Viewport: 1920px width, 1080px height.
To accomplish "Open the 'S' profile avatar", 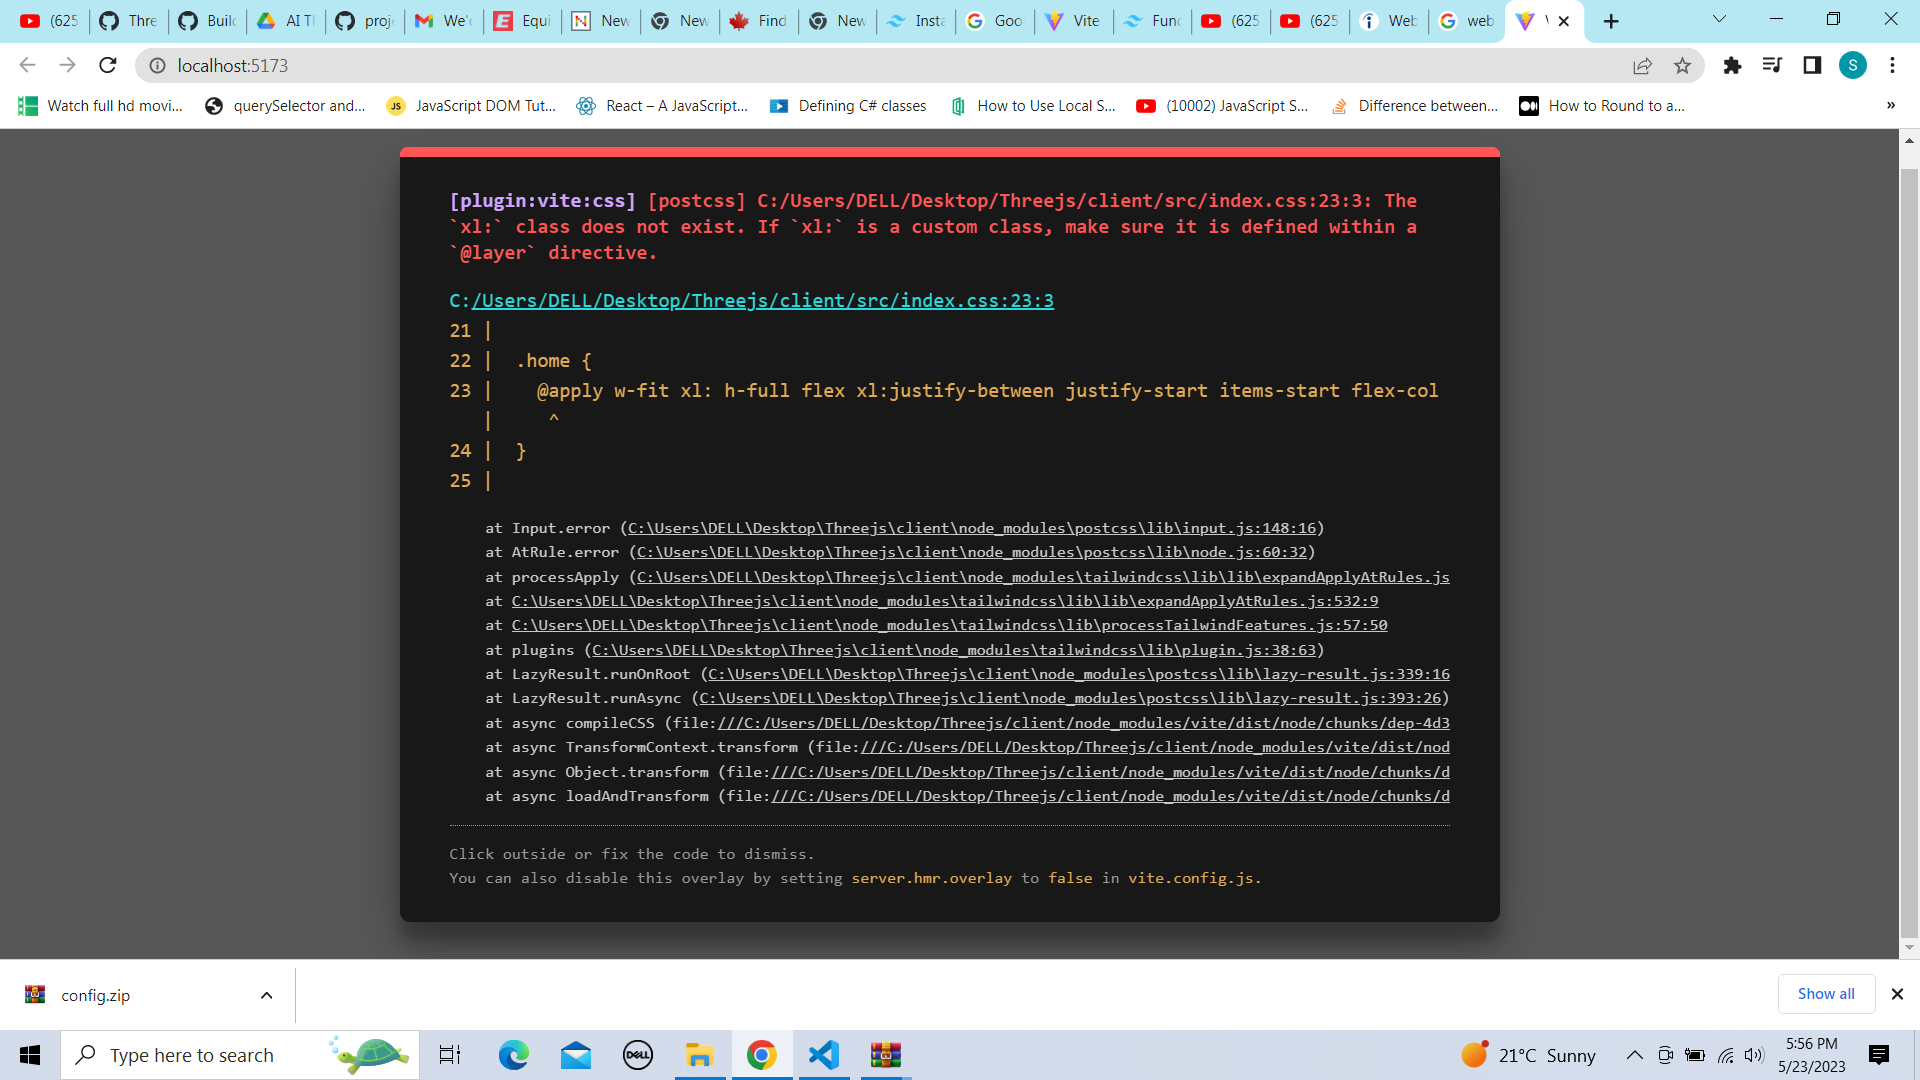I will click(x=1853, y=65).
